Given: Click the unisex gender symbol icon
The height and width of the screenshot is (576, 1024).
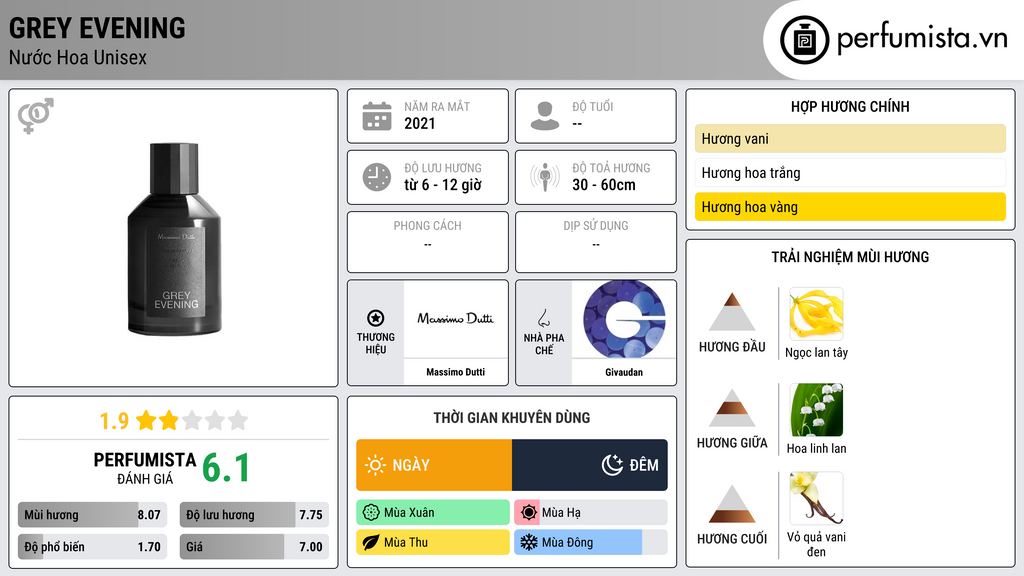Looking at the screenshot, I should click(x=36, y=116).
